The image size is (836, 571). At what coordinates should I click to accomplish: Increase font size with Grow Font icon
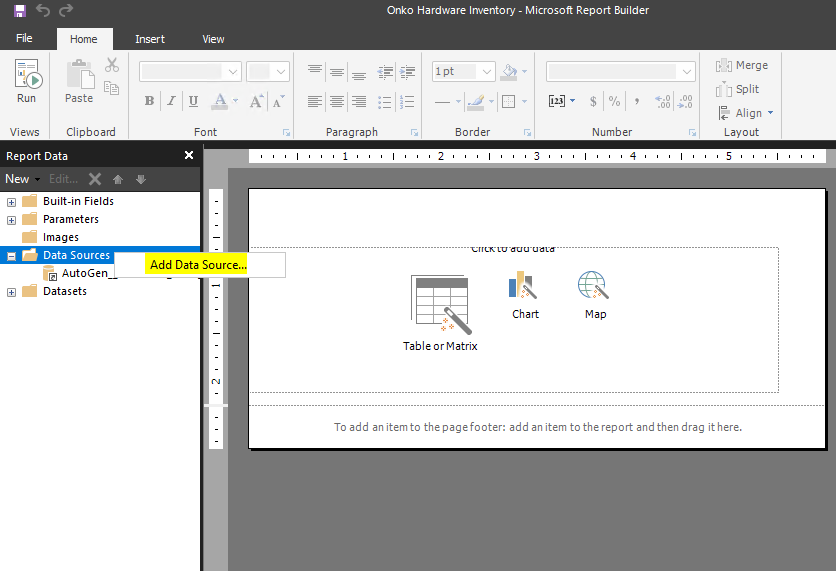click(256, 101)
